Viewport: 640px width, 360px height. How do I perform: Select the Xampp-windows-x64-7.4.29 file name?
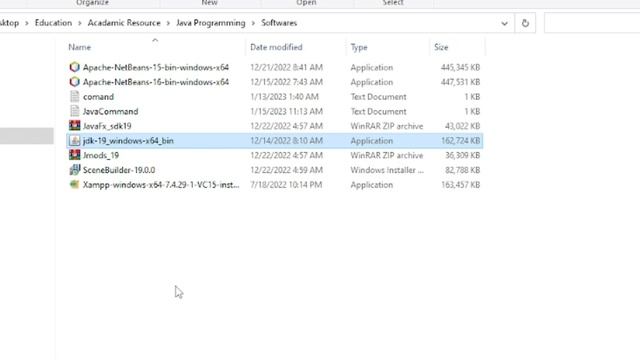pos(161,185)
